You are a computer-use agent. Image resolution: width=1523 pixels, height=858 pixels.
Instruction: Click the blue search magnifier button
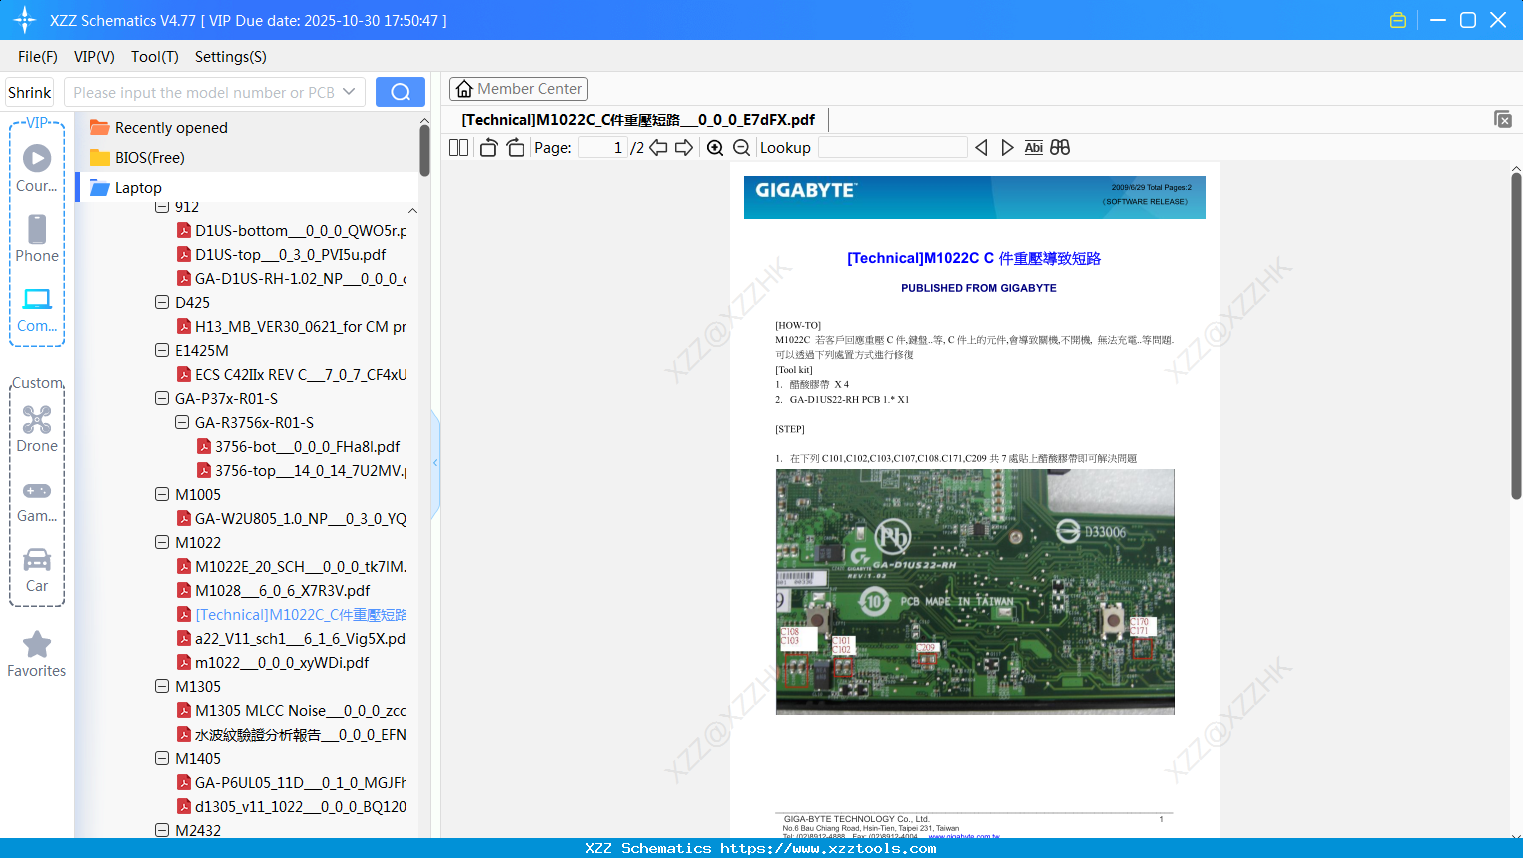[400, 92]
